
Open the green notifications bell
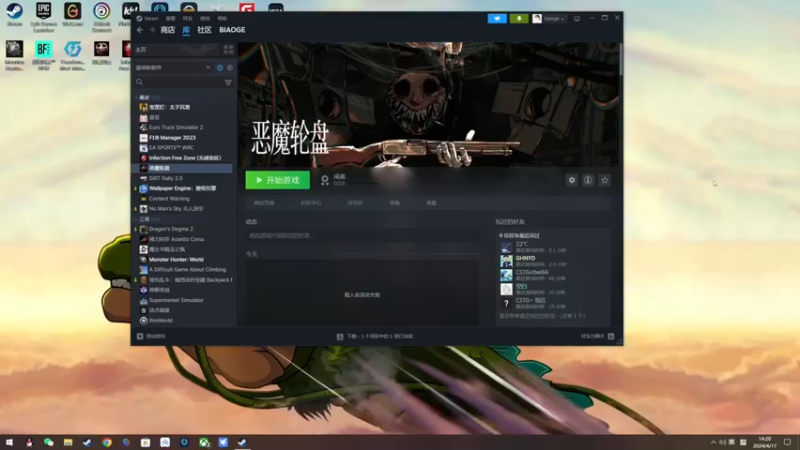click(519, 18)
